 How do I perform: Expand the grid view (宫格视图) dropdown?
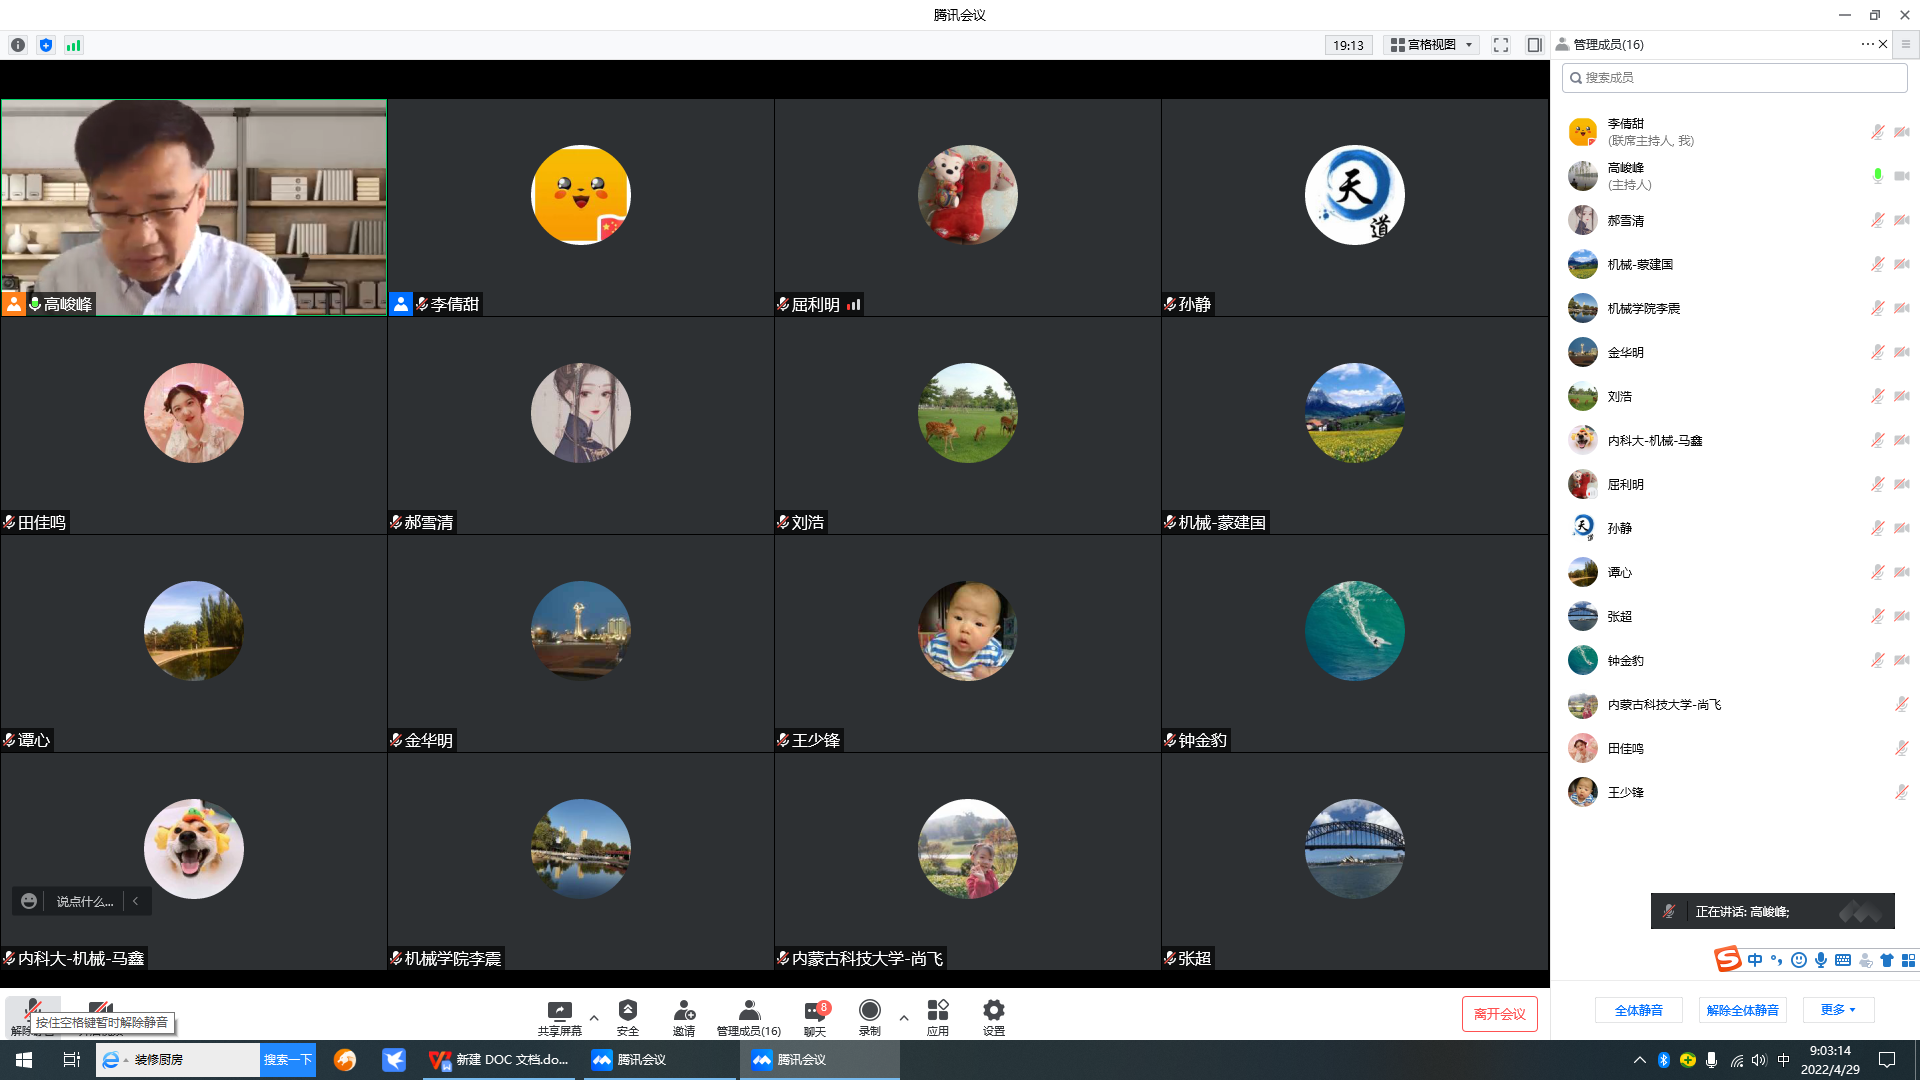[x=1432, y=45]
